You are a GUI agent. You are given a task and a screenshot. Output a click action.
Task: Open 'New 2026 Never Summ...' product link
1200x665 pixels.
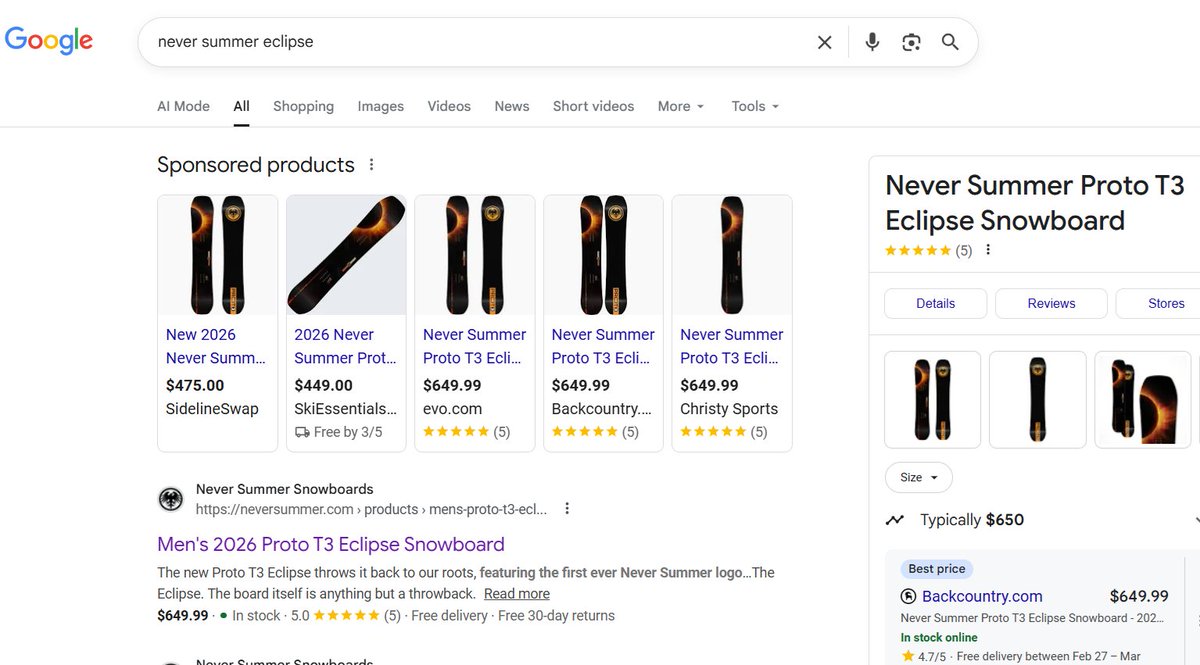[216, 346]
